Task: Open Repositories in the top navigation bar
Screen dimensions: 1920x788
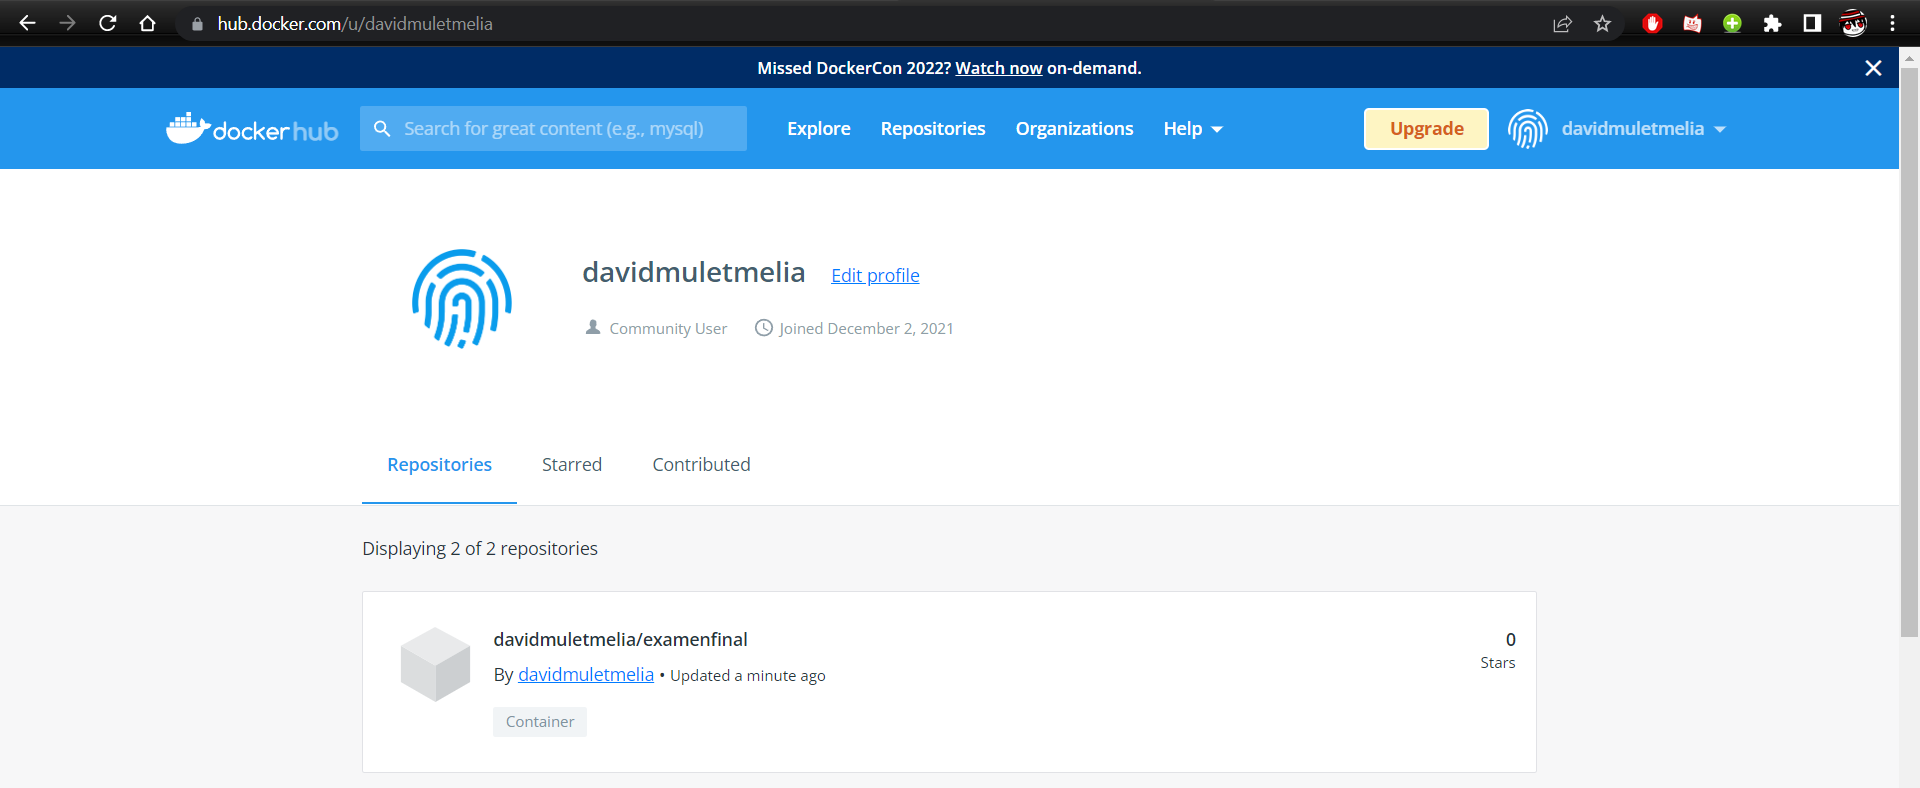Action: (x=933, y=129)
